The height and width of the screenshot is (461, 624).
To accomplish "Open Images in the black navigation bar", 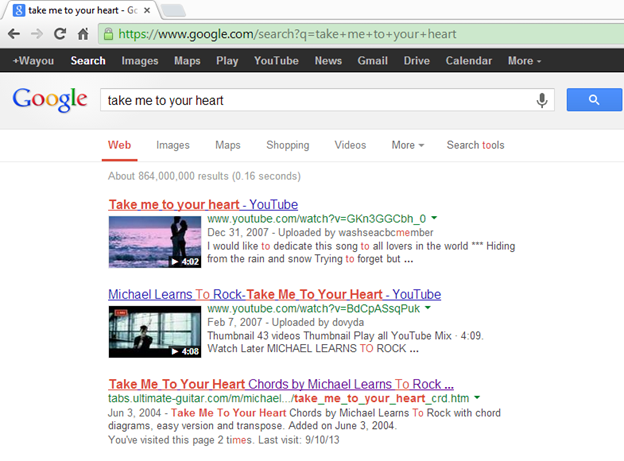I will [x=140, y=61].
